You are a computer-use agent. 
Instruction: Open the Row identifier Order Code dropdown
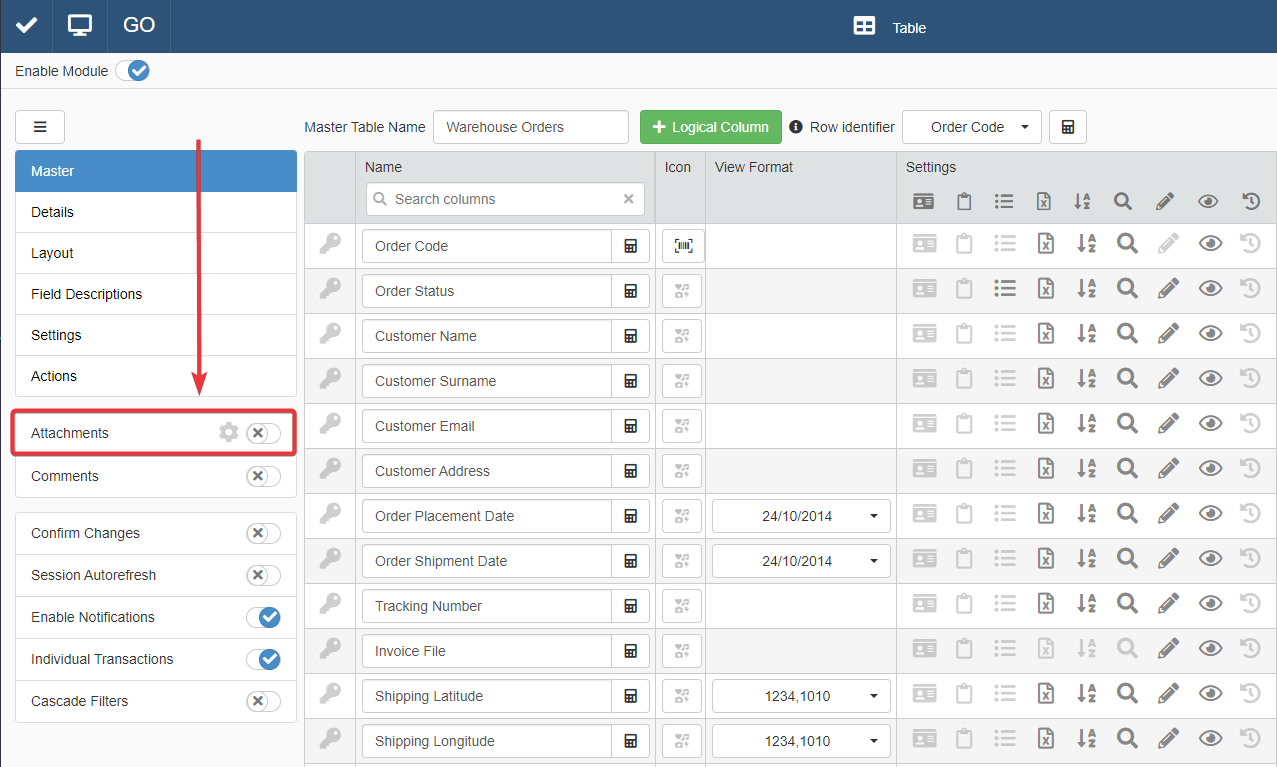click(971, 127)
